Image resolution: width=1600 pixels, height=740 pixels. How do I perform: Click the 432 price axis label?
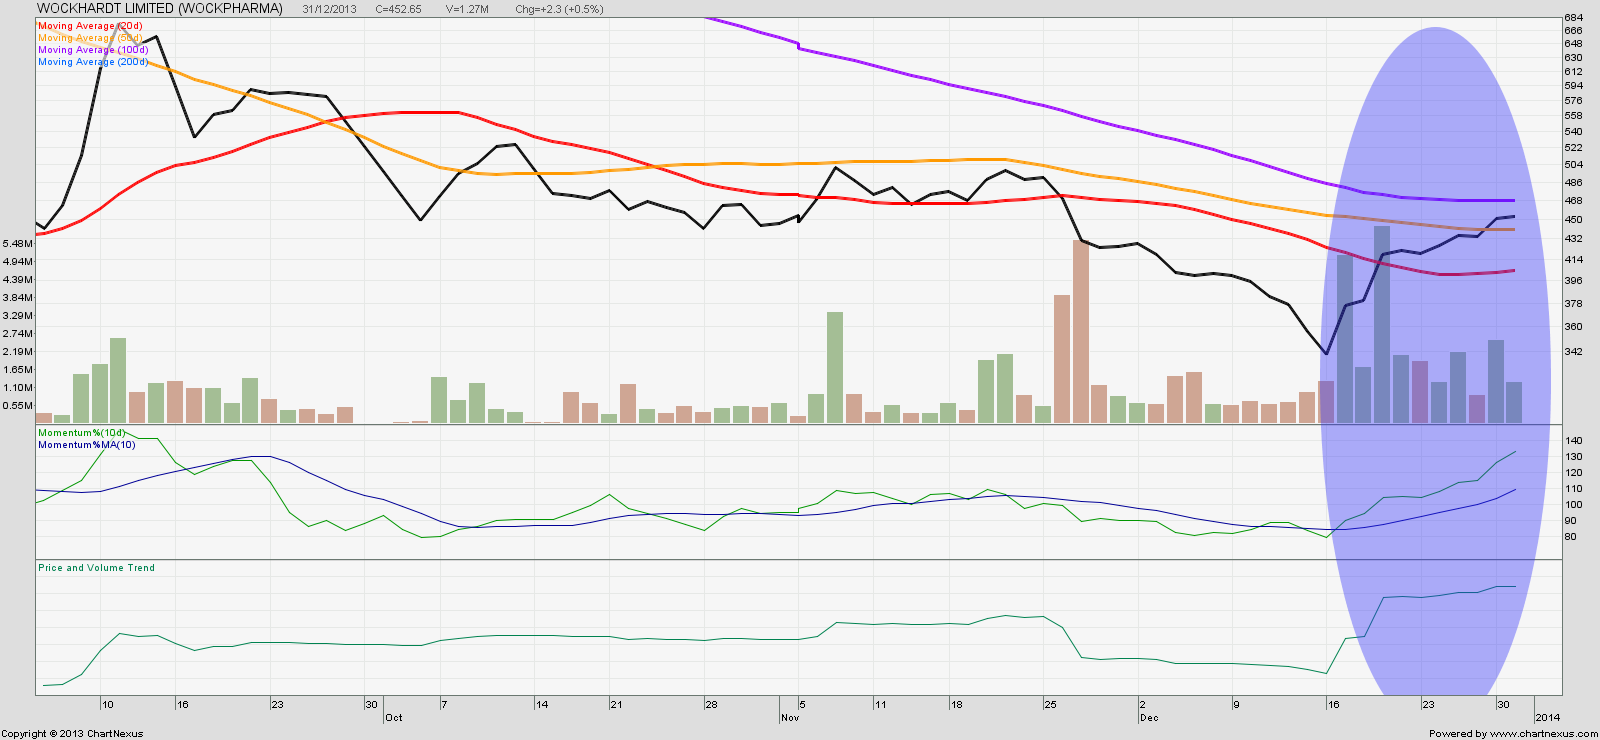point(1573,239)
